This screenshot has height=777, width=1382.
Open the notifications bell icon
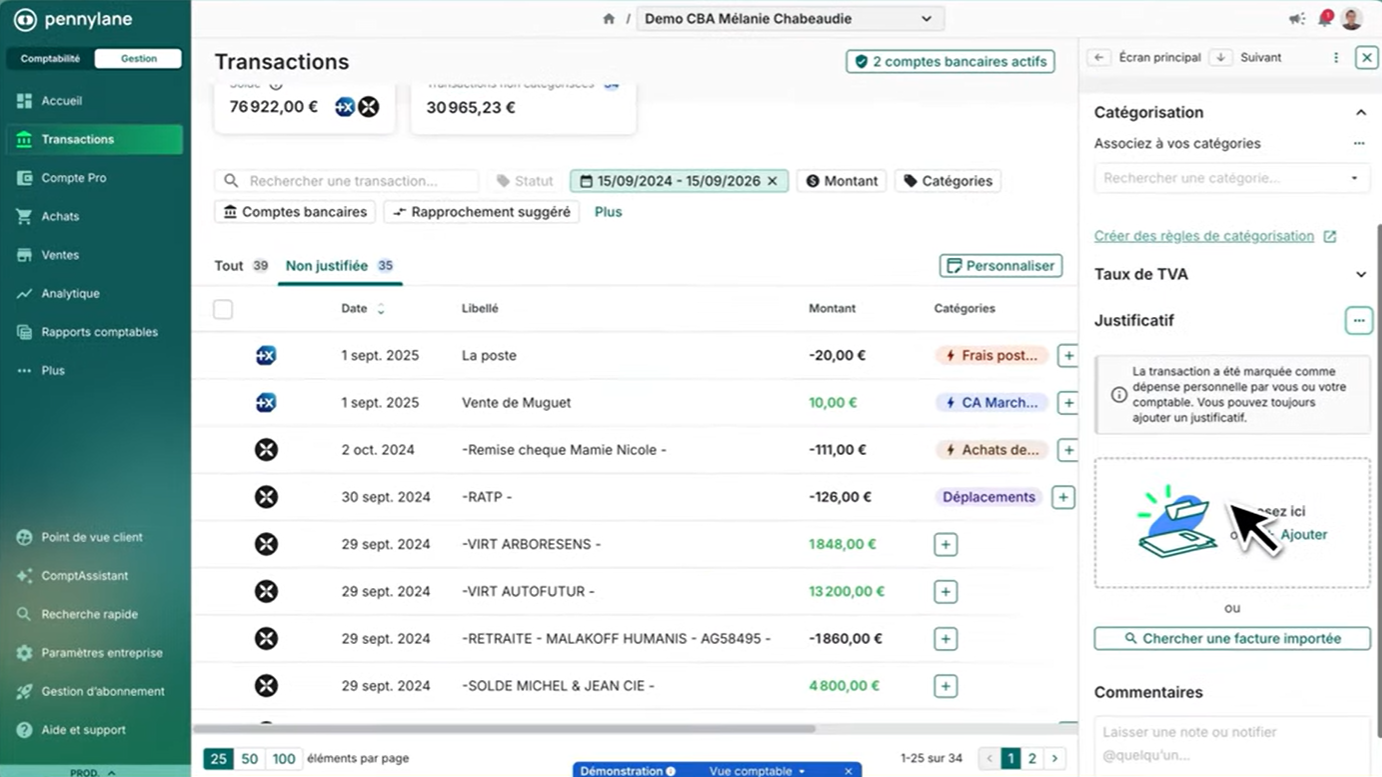pyautogui.click(x=1325, y=19)
